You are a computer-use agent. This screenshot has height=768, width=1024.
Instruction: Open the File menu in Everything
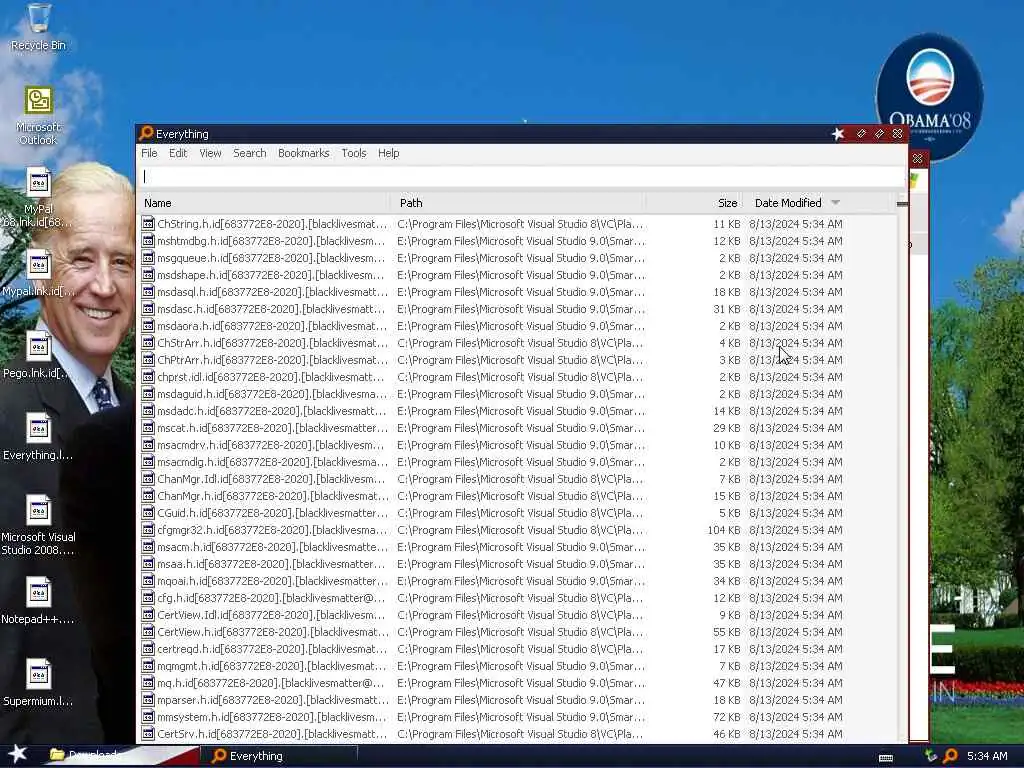coord(149,153)
